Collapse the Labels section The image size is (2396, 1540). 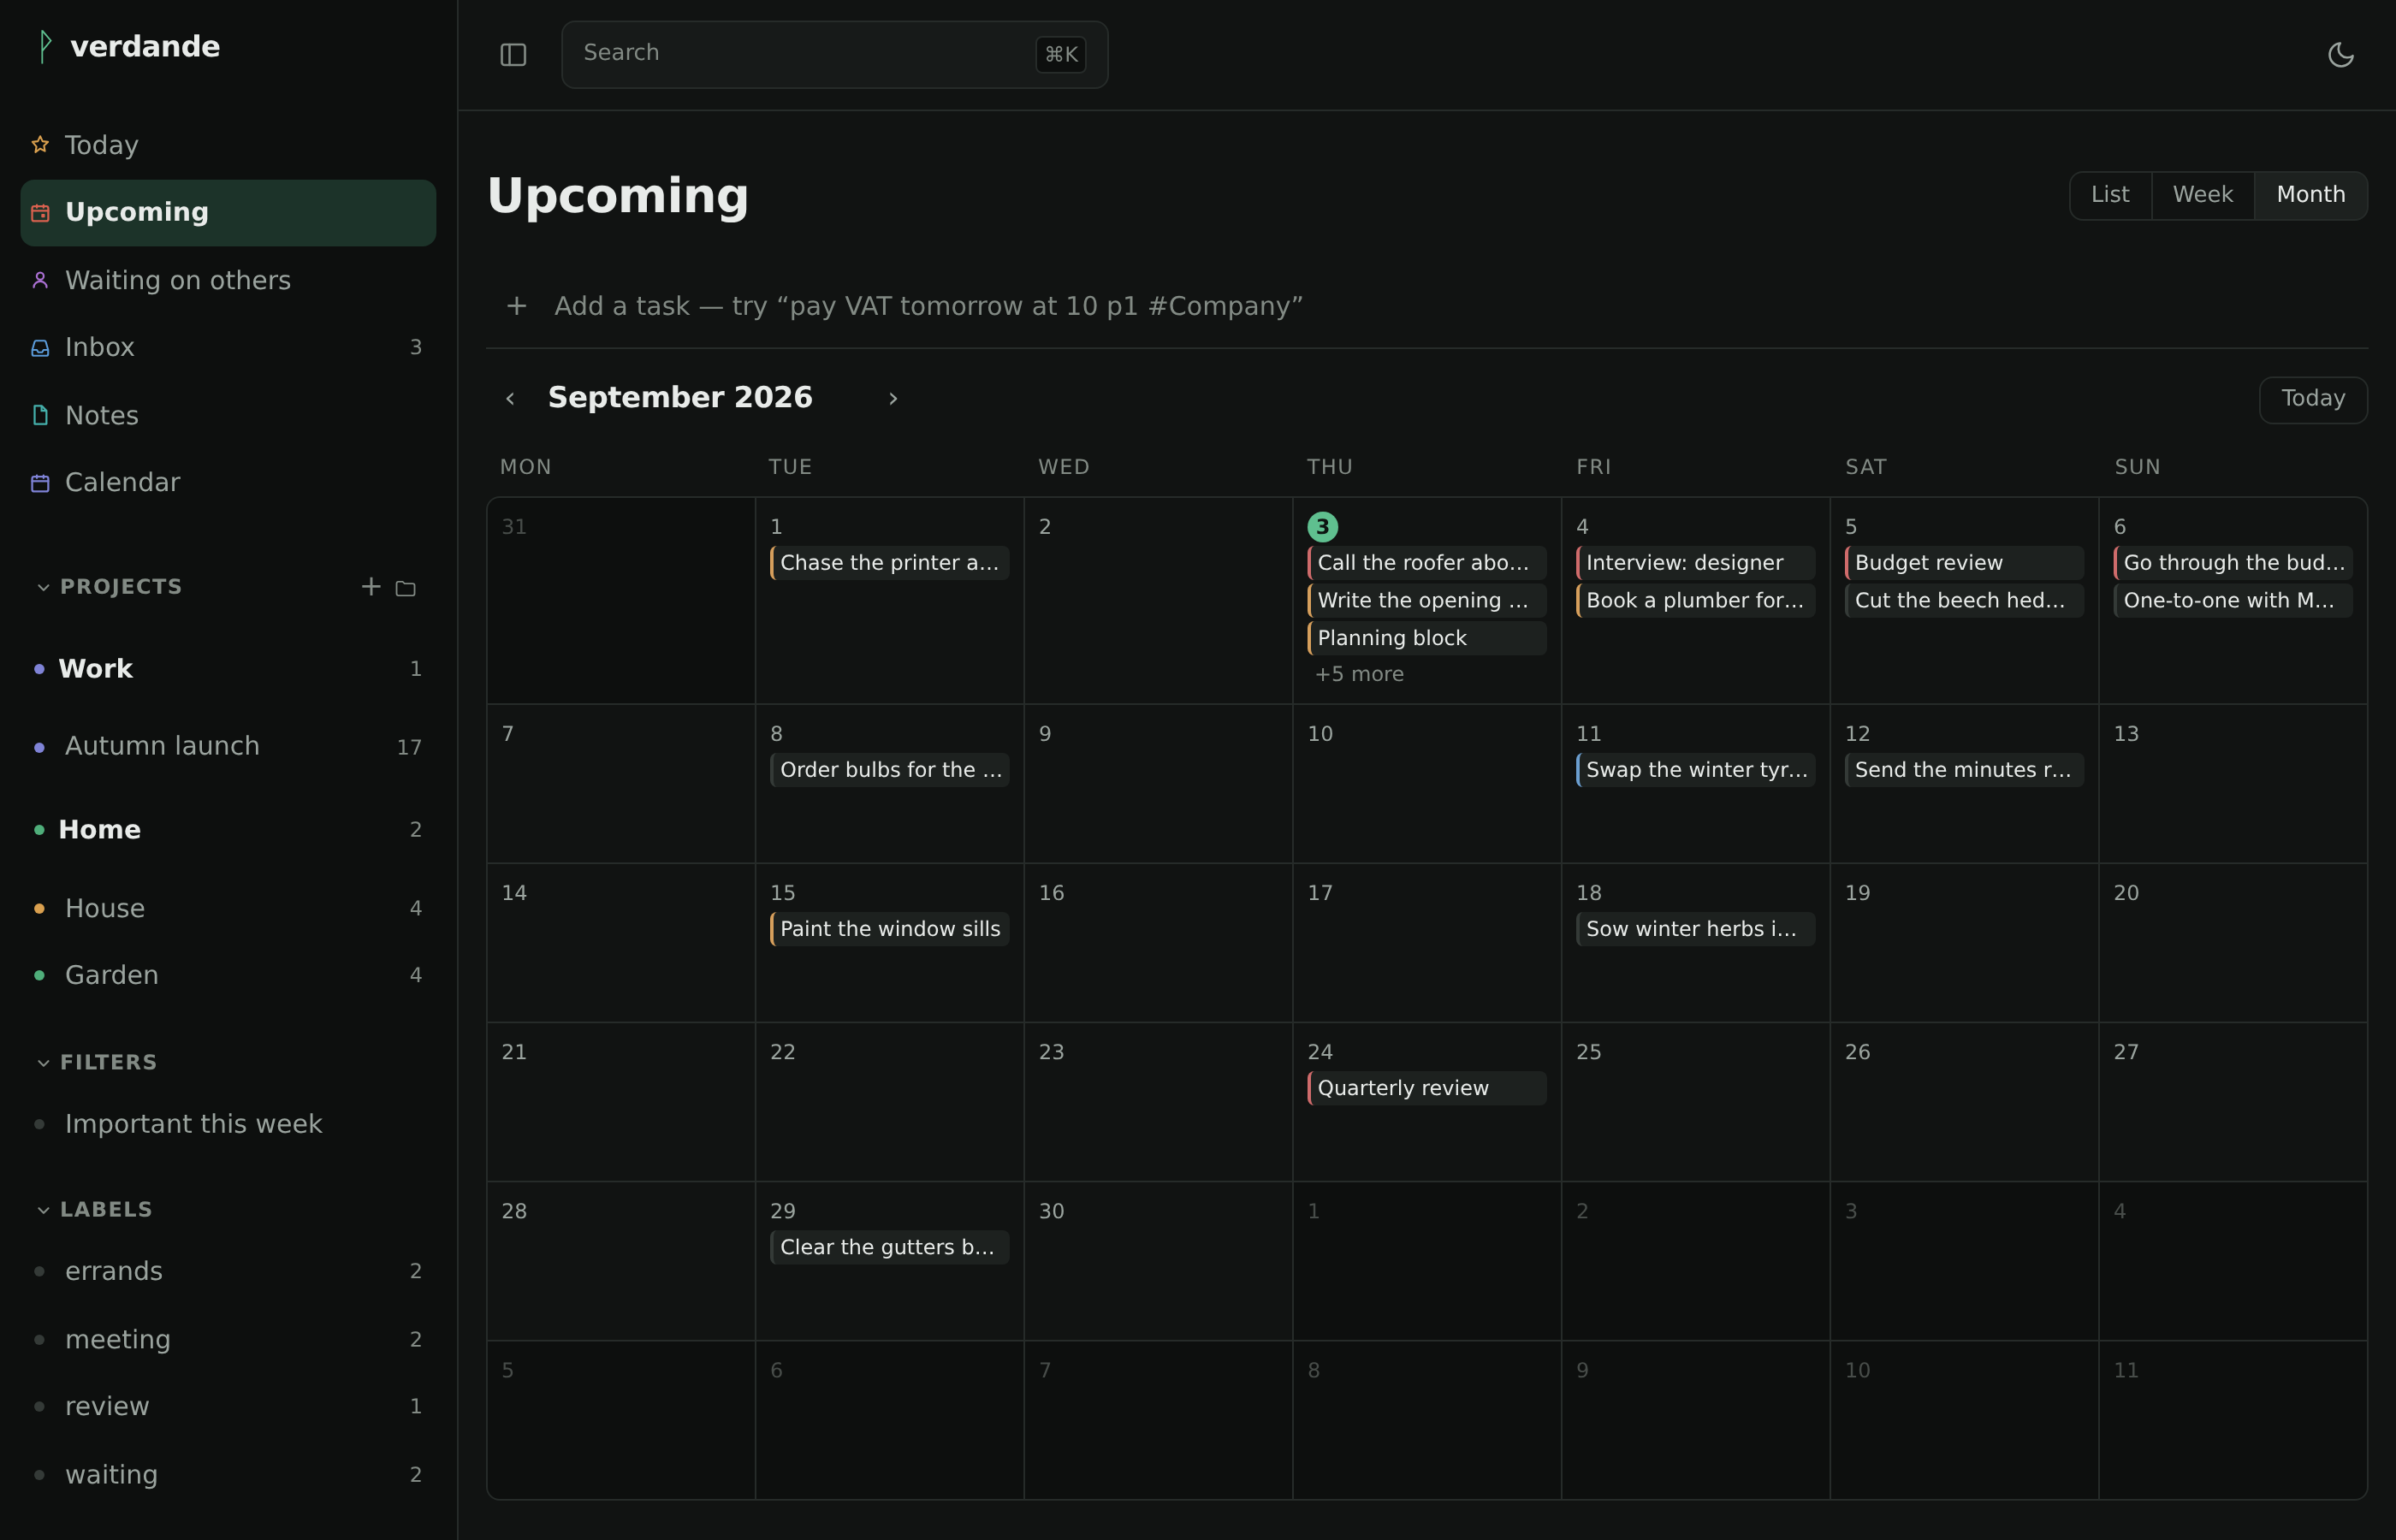[43, 1210]
